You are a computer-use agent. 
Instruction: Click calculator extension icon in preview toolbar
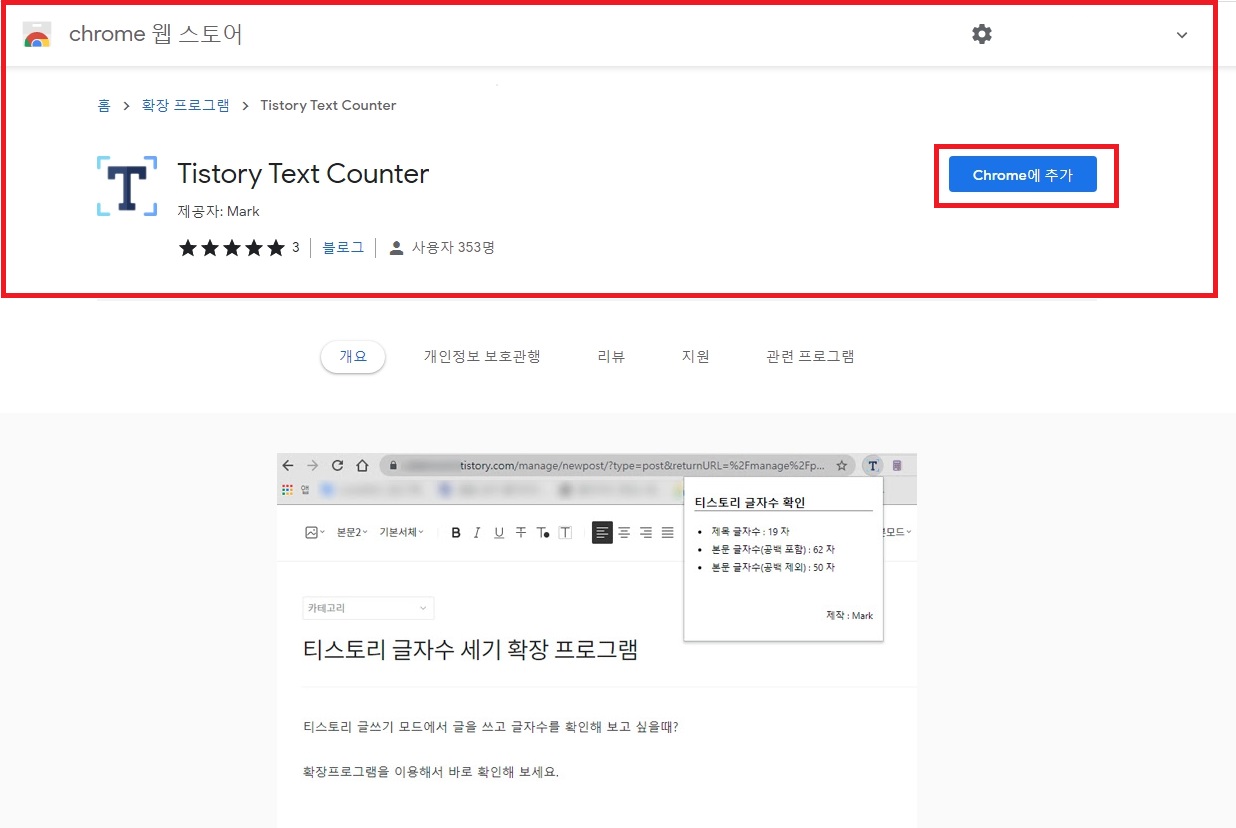(x=897, y=465)
